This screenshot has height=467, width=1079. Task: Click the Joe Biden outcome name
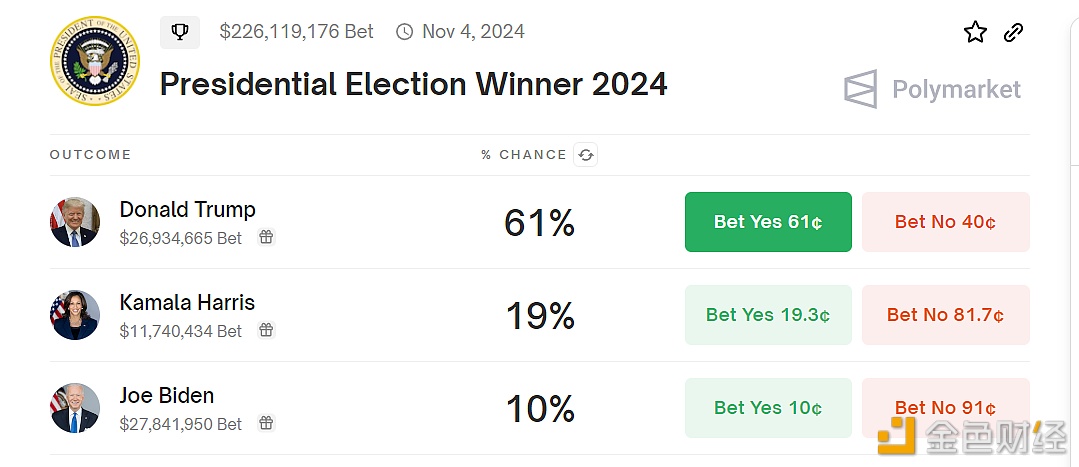pos(167,395)
